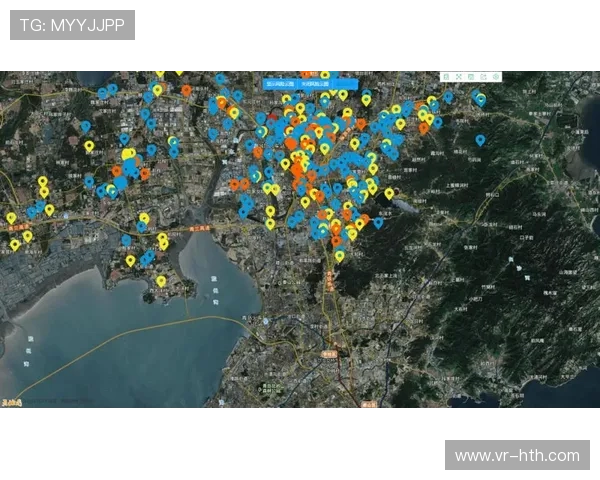Select the yellow pin at far left map edge
The image size is (600, 480).
(11, 217)
